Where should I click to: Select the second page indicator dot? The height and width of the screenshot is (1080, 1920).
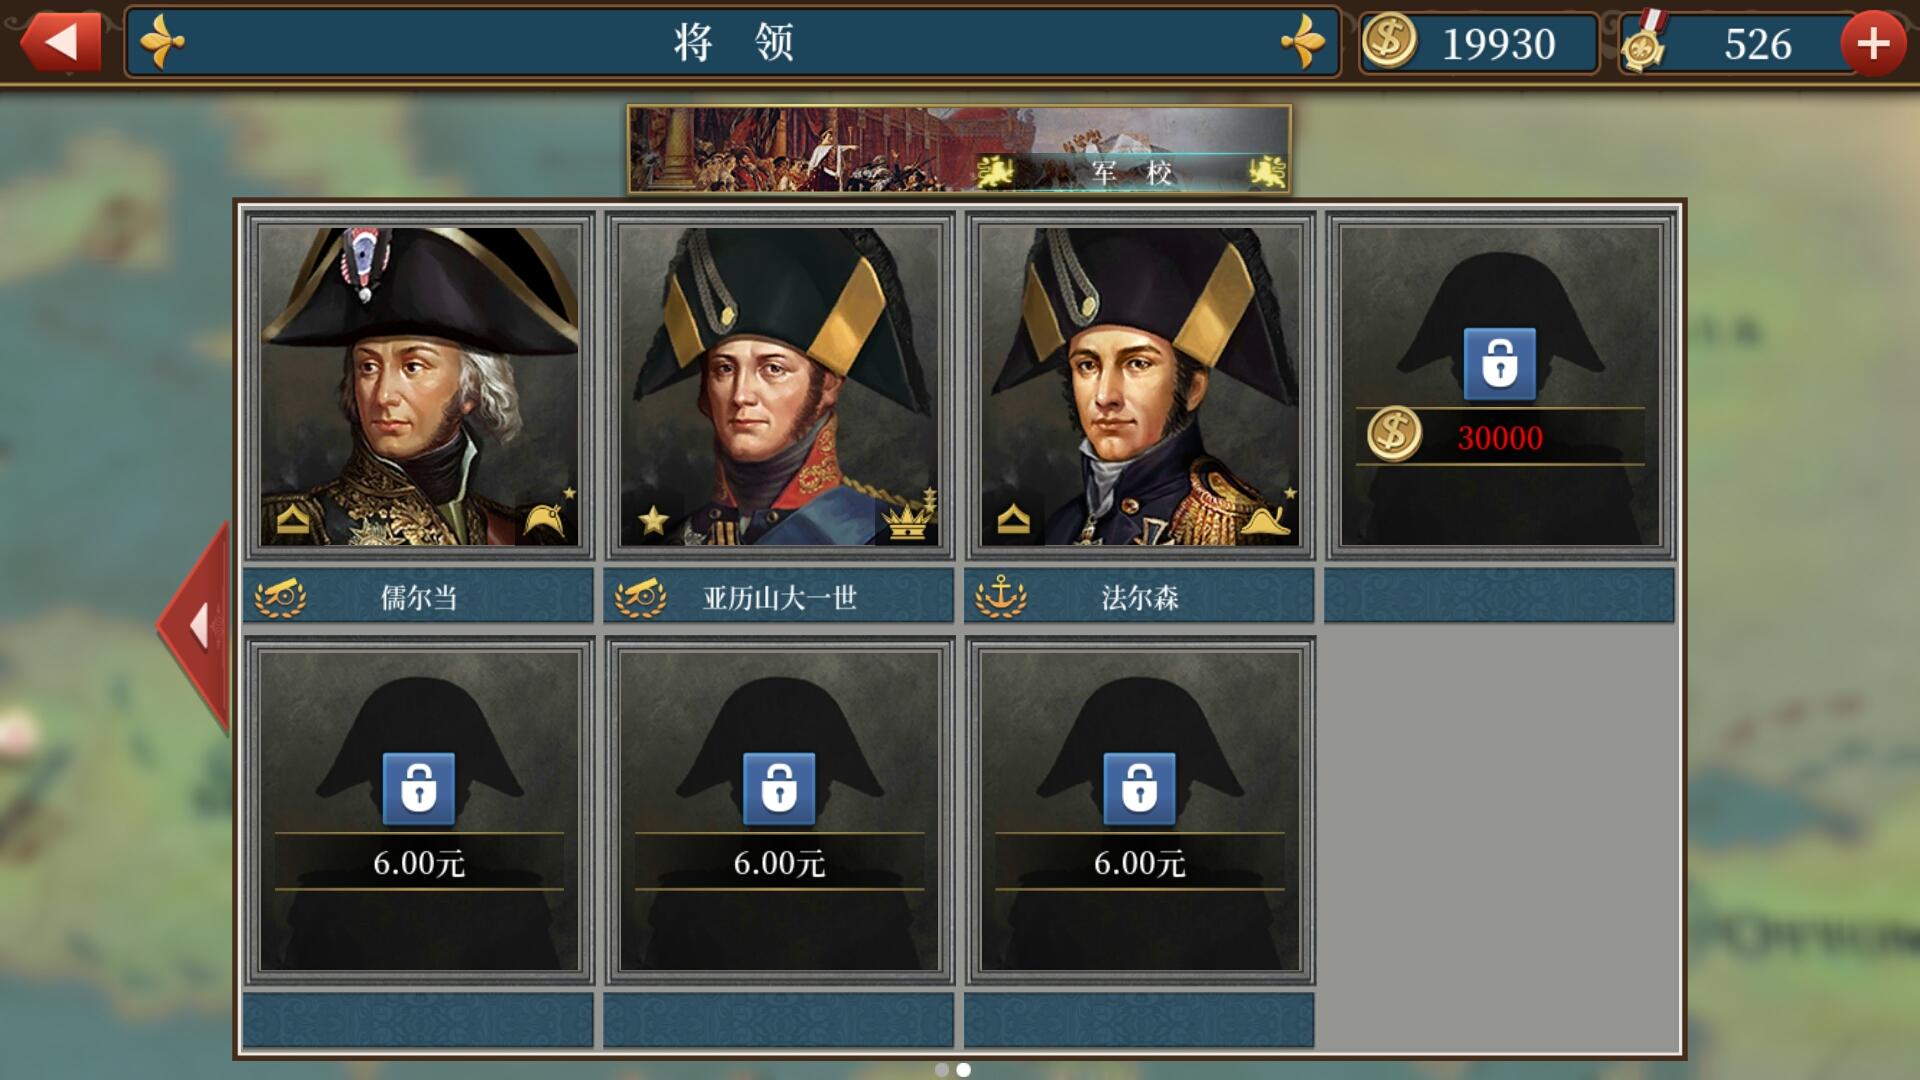[x=963, y=1070]
